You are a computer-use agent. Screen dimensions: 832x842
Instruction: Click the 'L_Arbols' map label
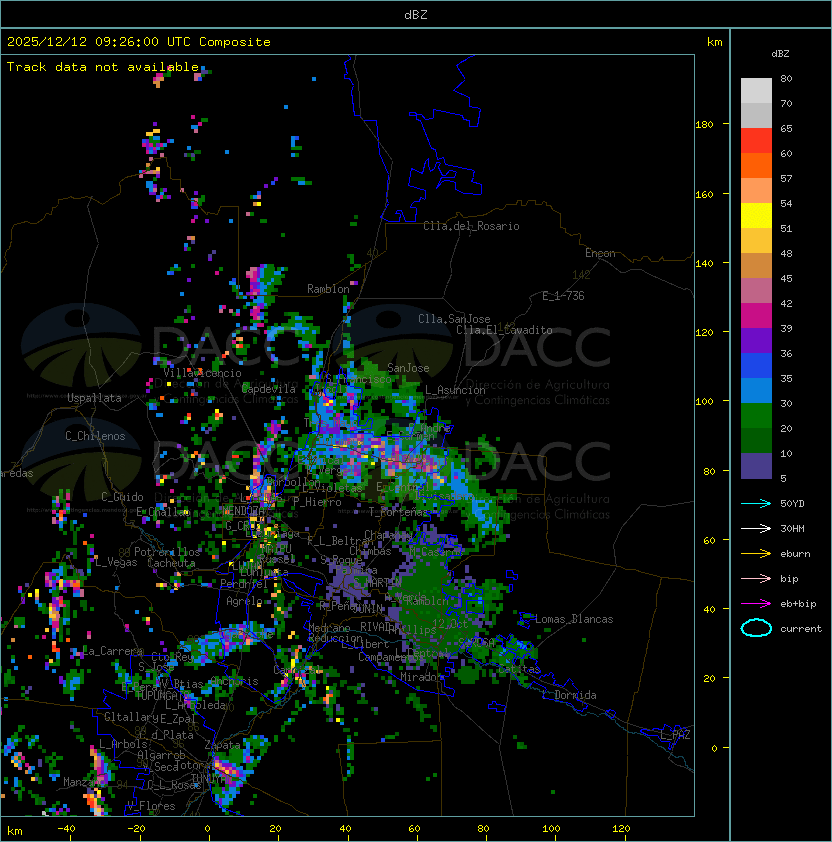123,744
